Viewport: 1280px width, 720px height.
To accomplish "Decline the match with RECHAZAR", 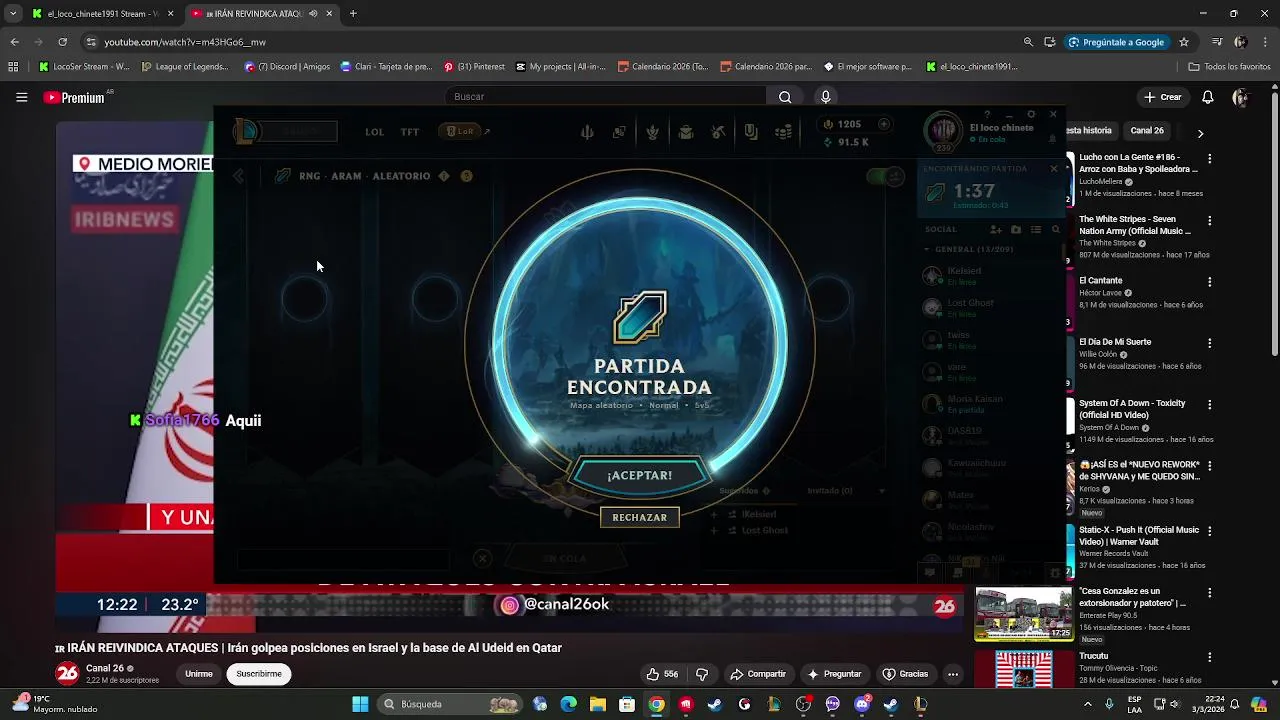I will (x=639, y=517).
